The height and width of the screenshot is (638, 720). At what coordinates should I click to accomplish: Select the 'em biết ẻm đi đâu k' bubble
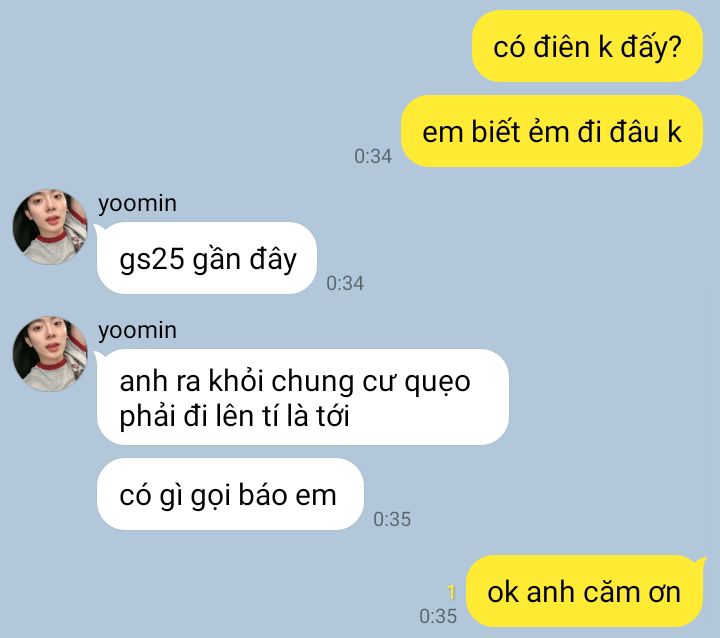(x=552, y=131)
